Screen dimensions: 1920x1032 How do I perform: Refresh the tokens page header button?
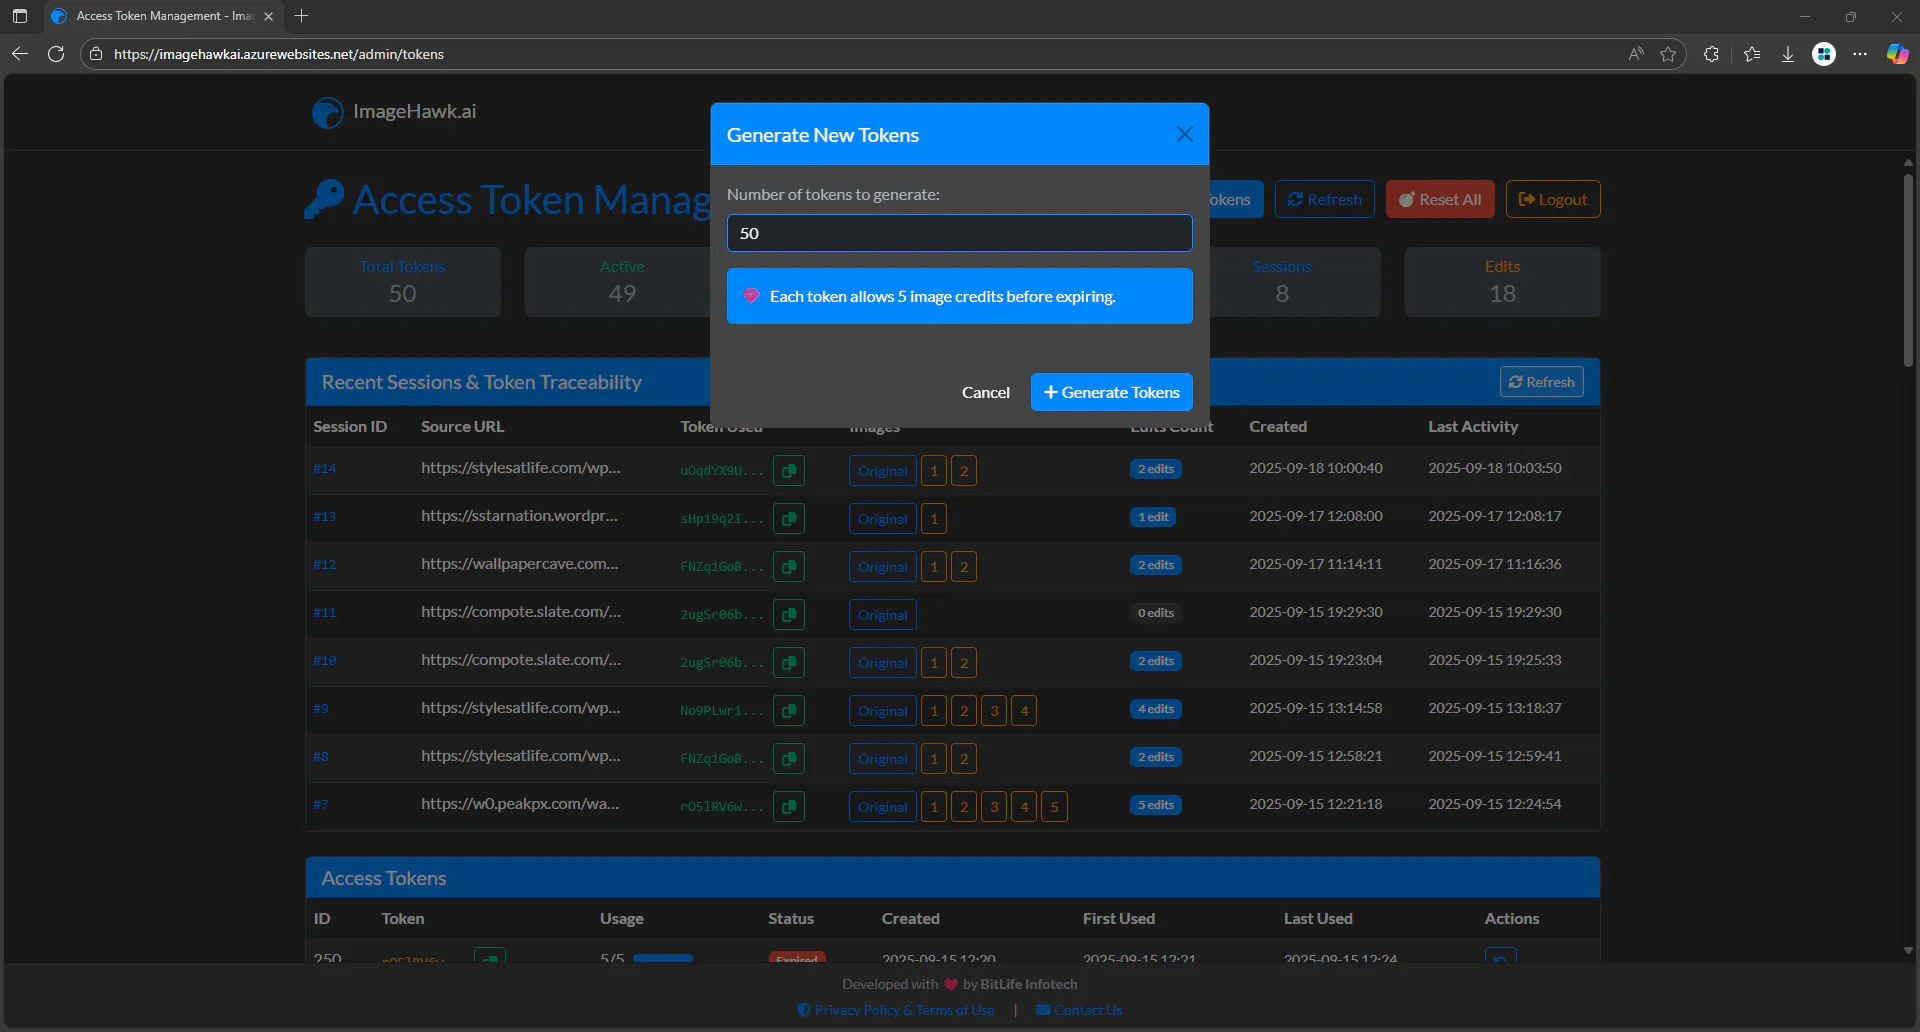point(1325,199)
